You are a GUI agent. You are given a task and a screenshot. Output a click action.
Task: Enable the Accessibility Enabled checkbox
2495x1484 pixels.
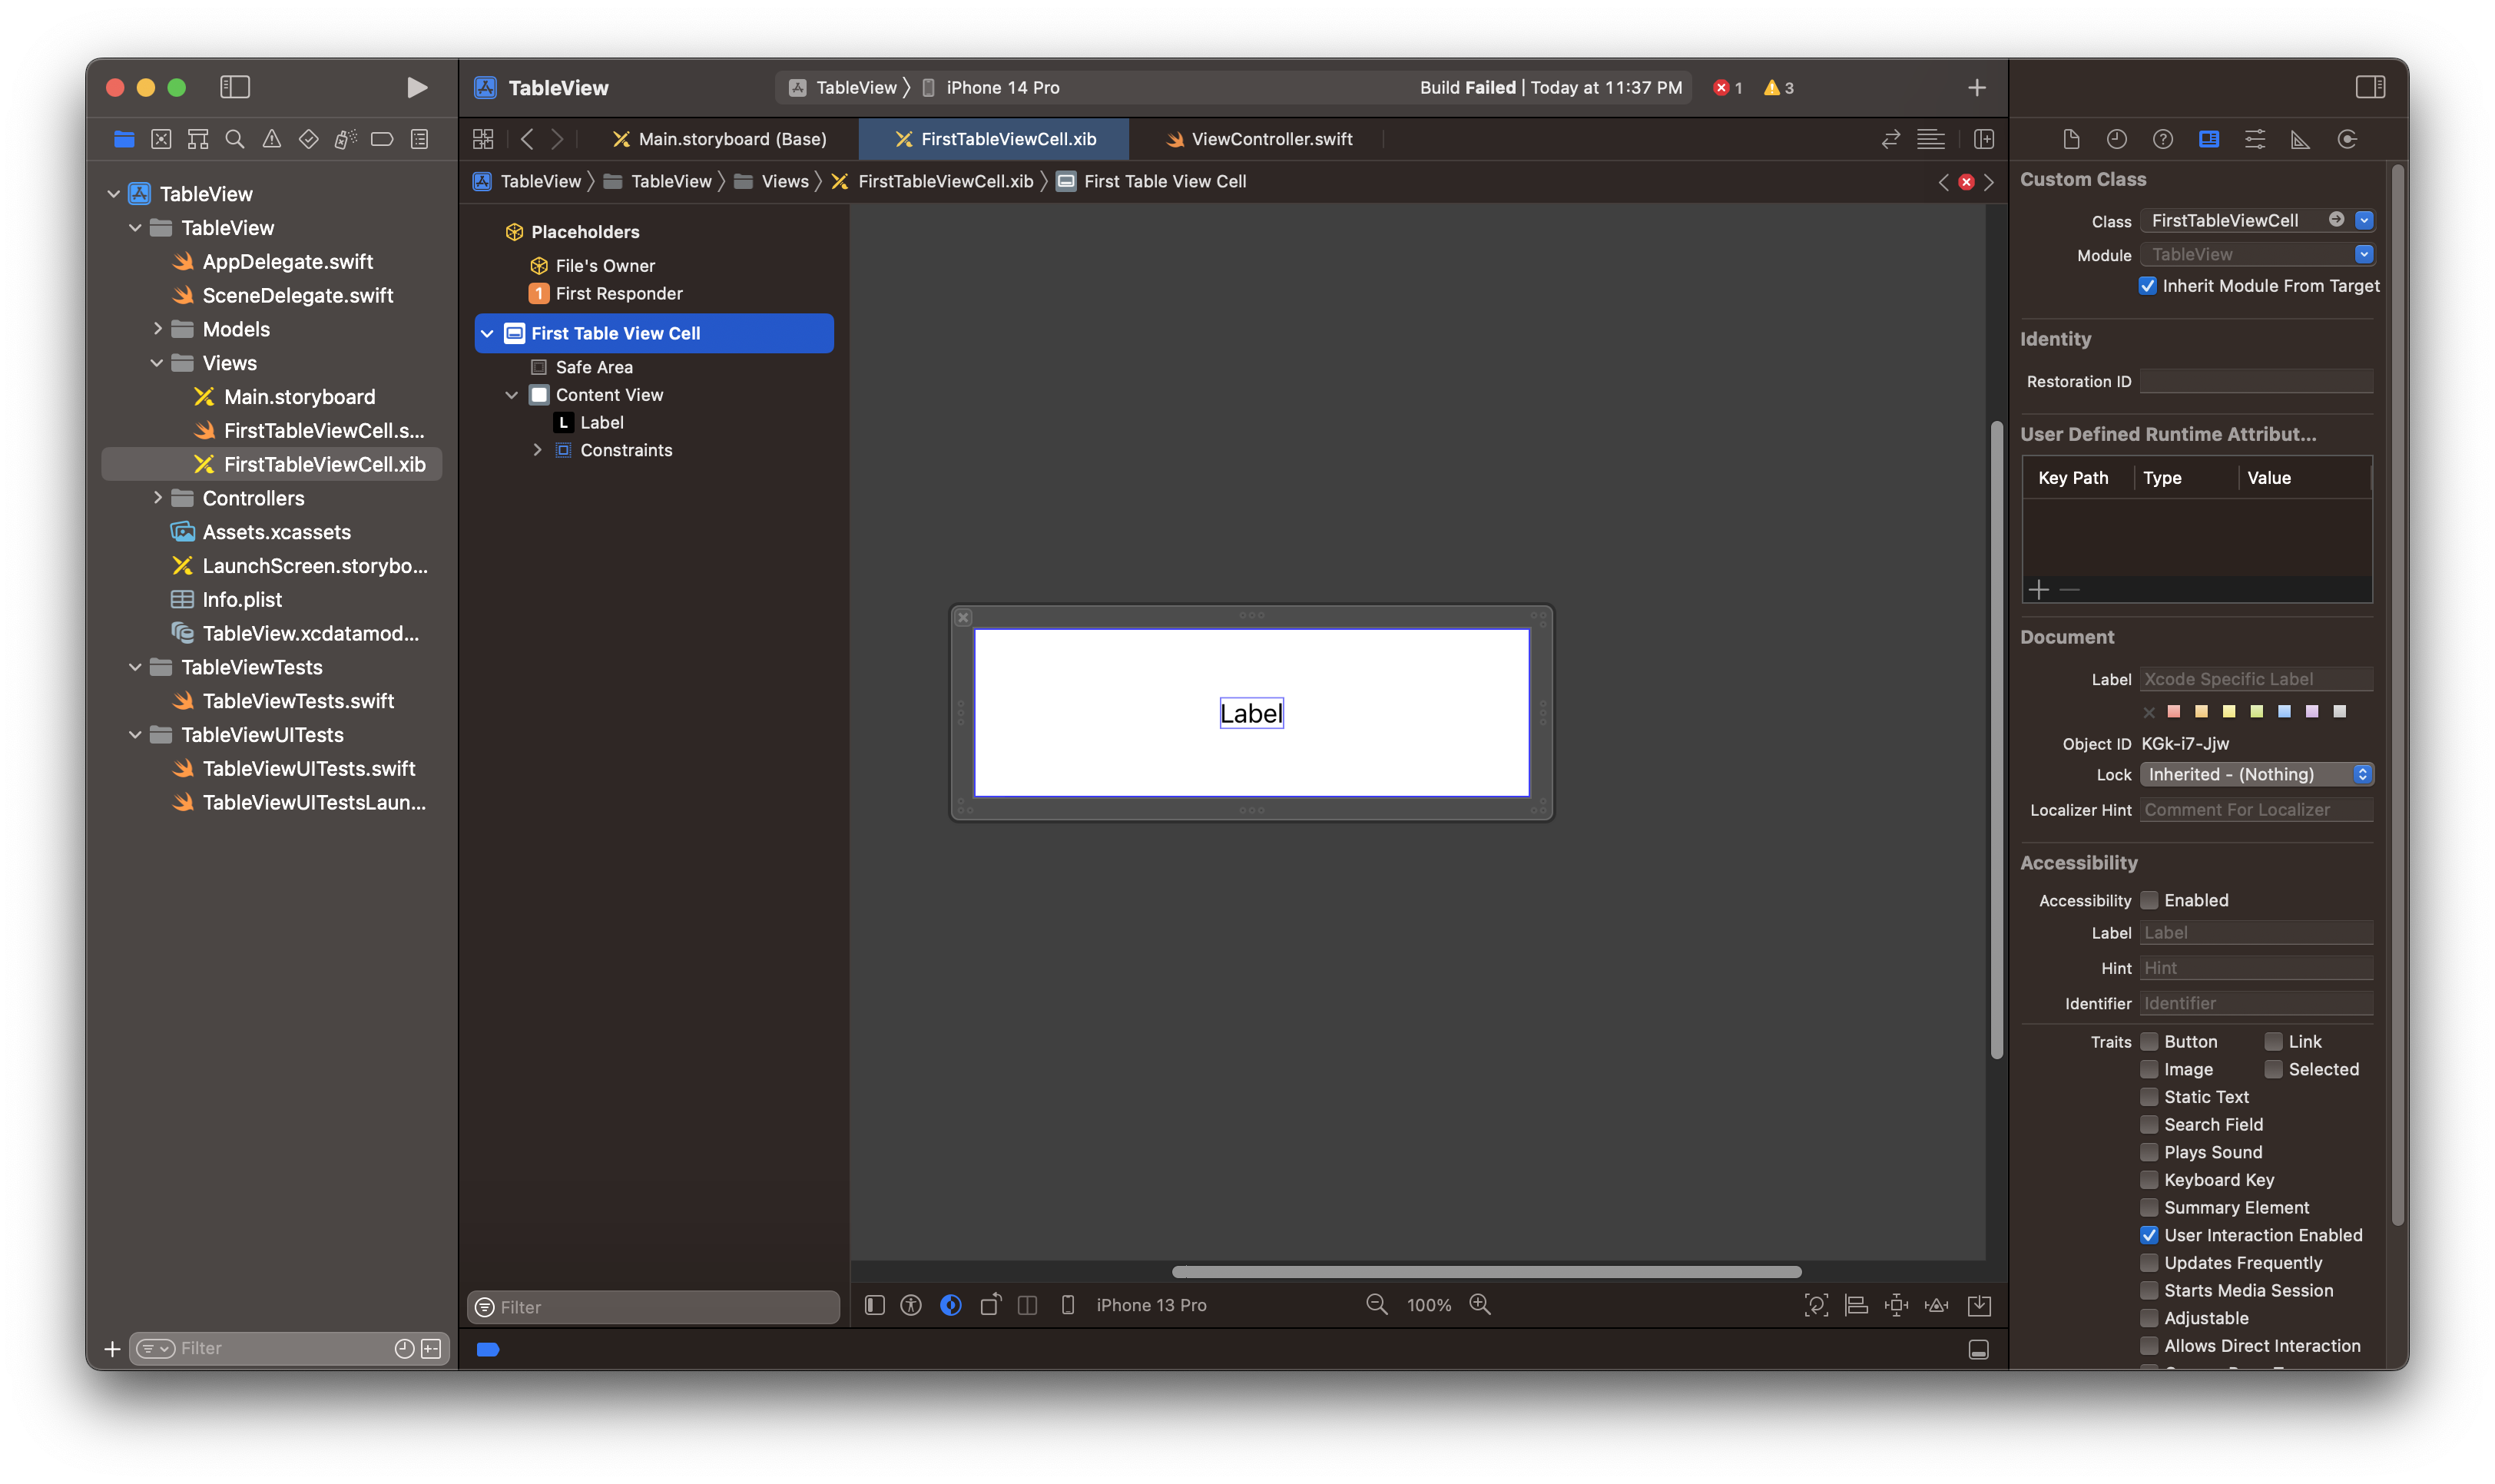(2149, 900)
